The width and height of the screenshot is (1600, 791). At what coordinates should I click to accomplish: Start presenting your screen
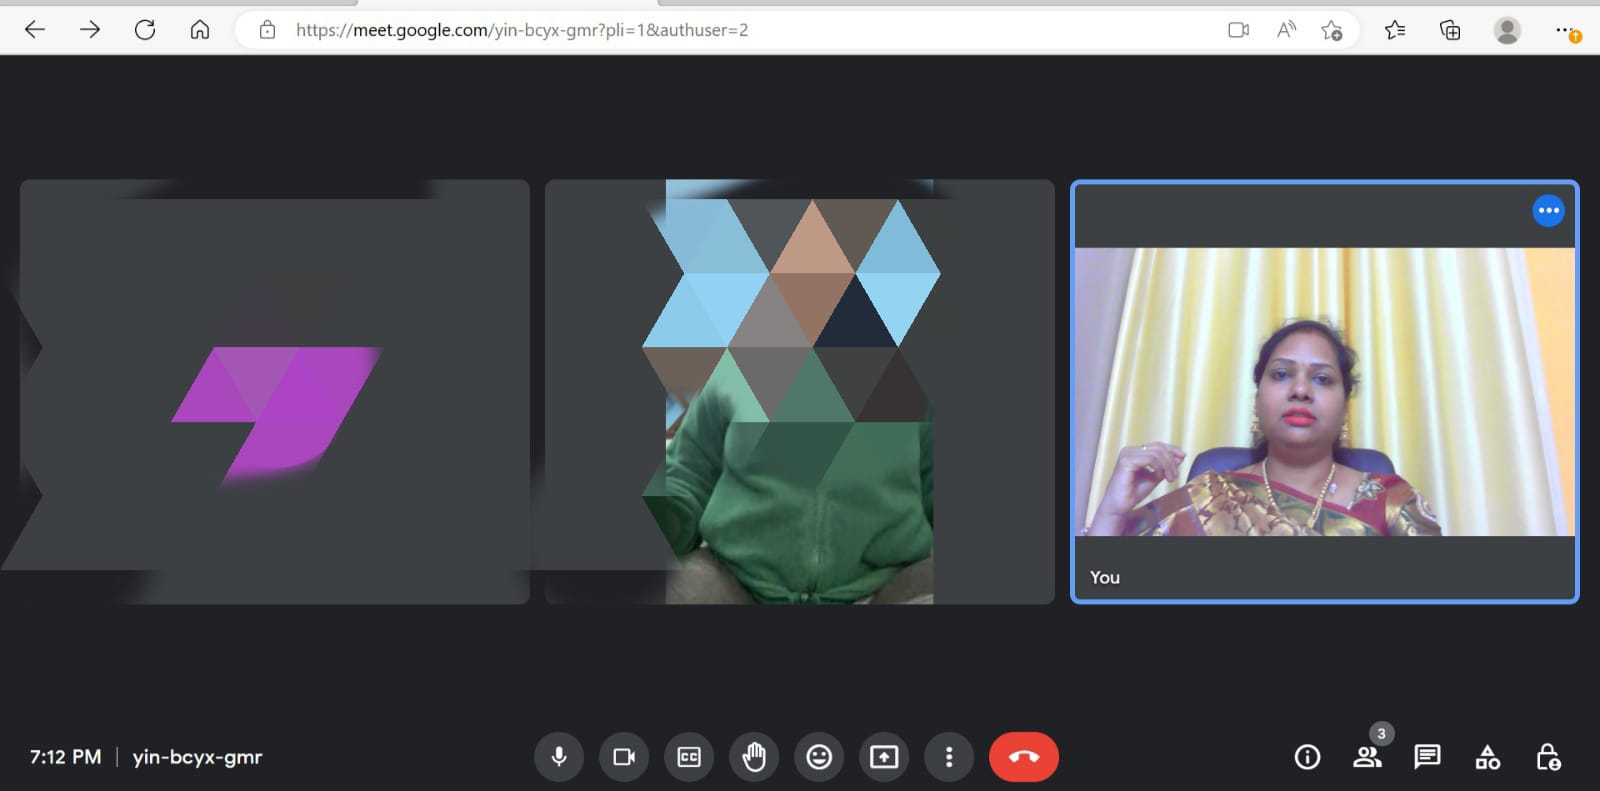pyautogui.click(x=884, y=757)
